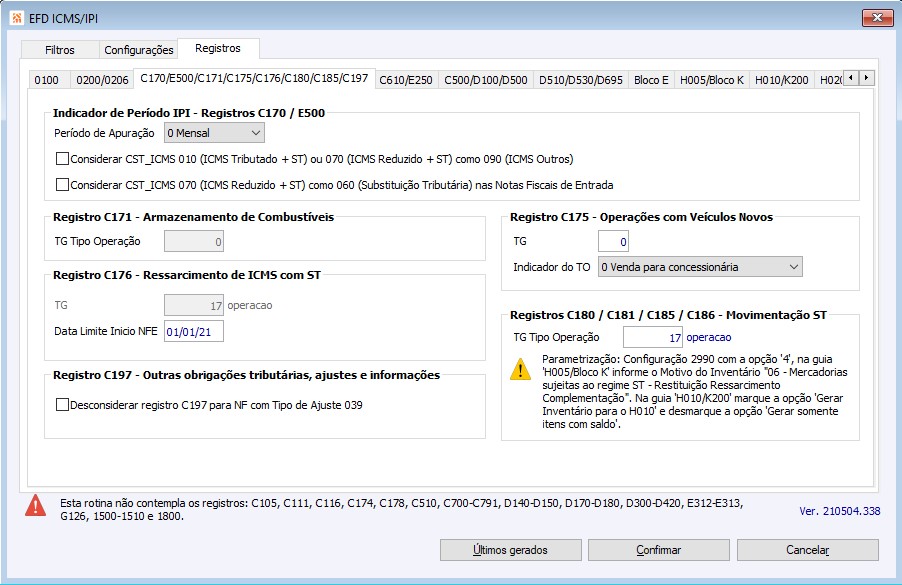Toggle Desconsiderar registro C197 checkbox
Viewport: 902px width, 585px height.
62,405
